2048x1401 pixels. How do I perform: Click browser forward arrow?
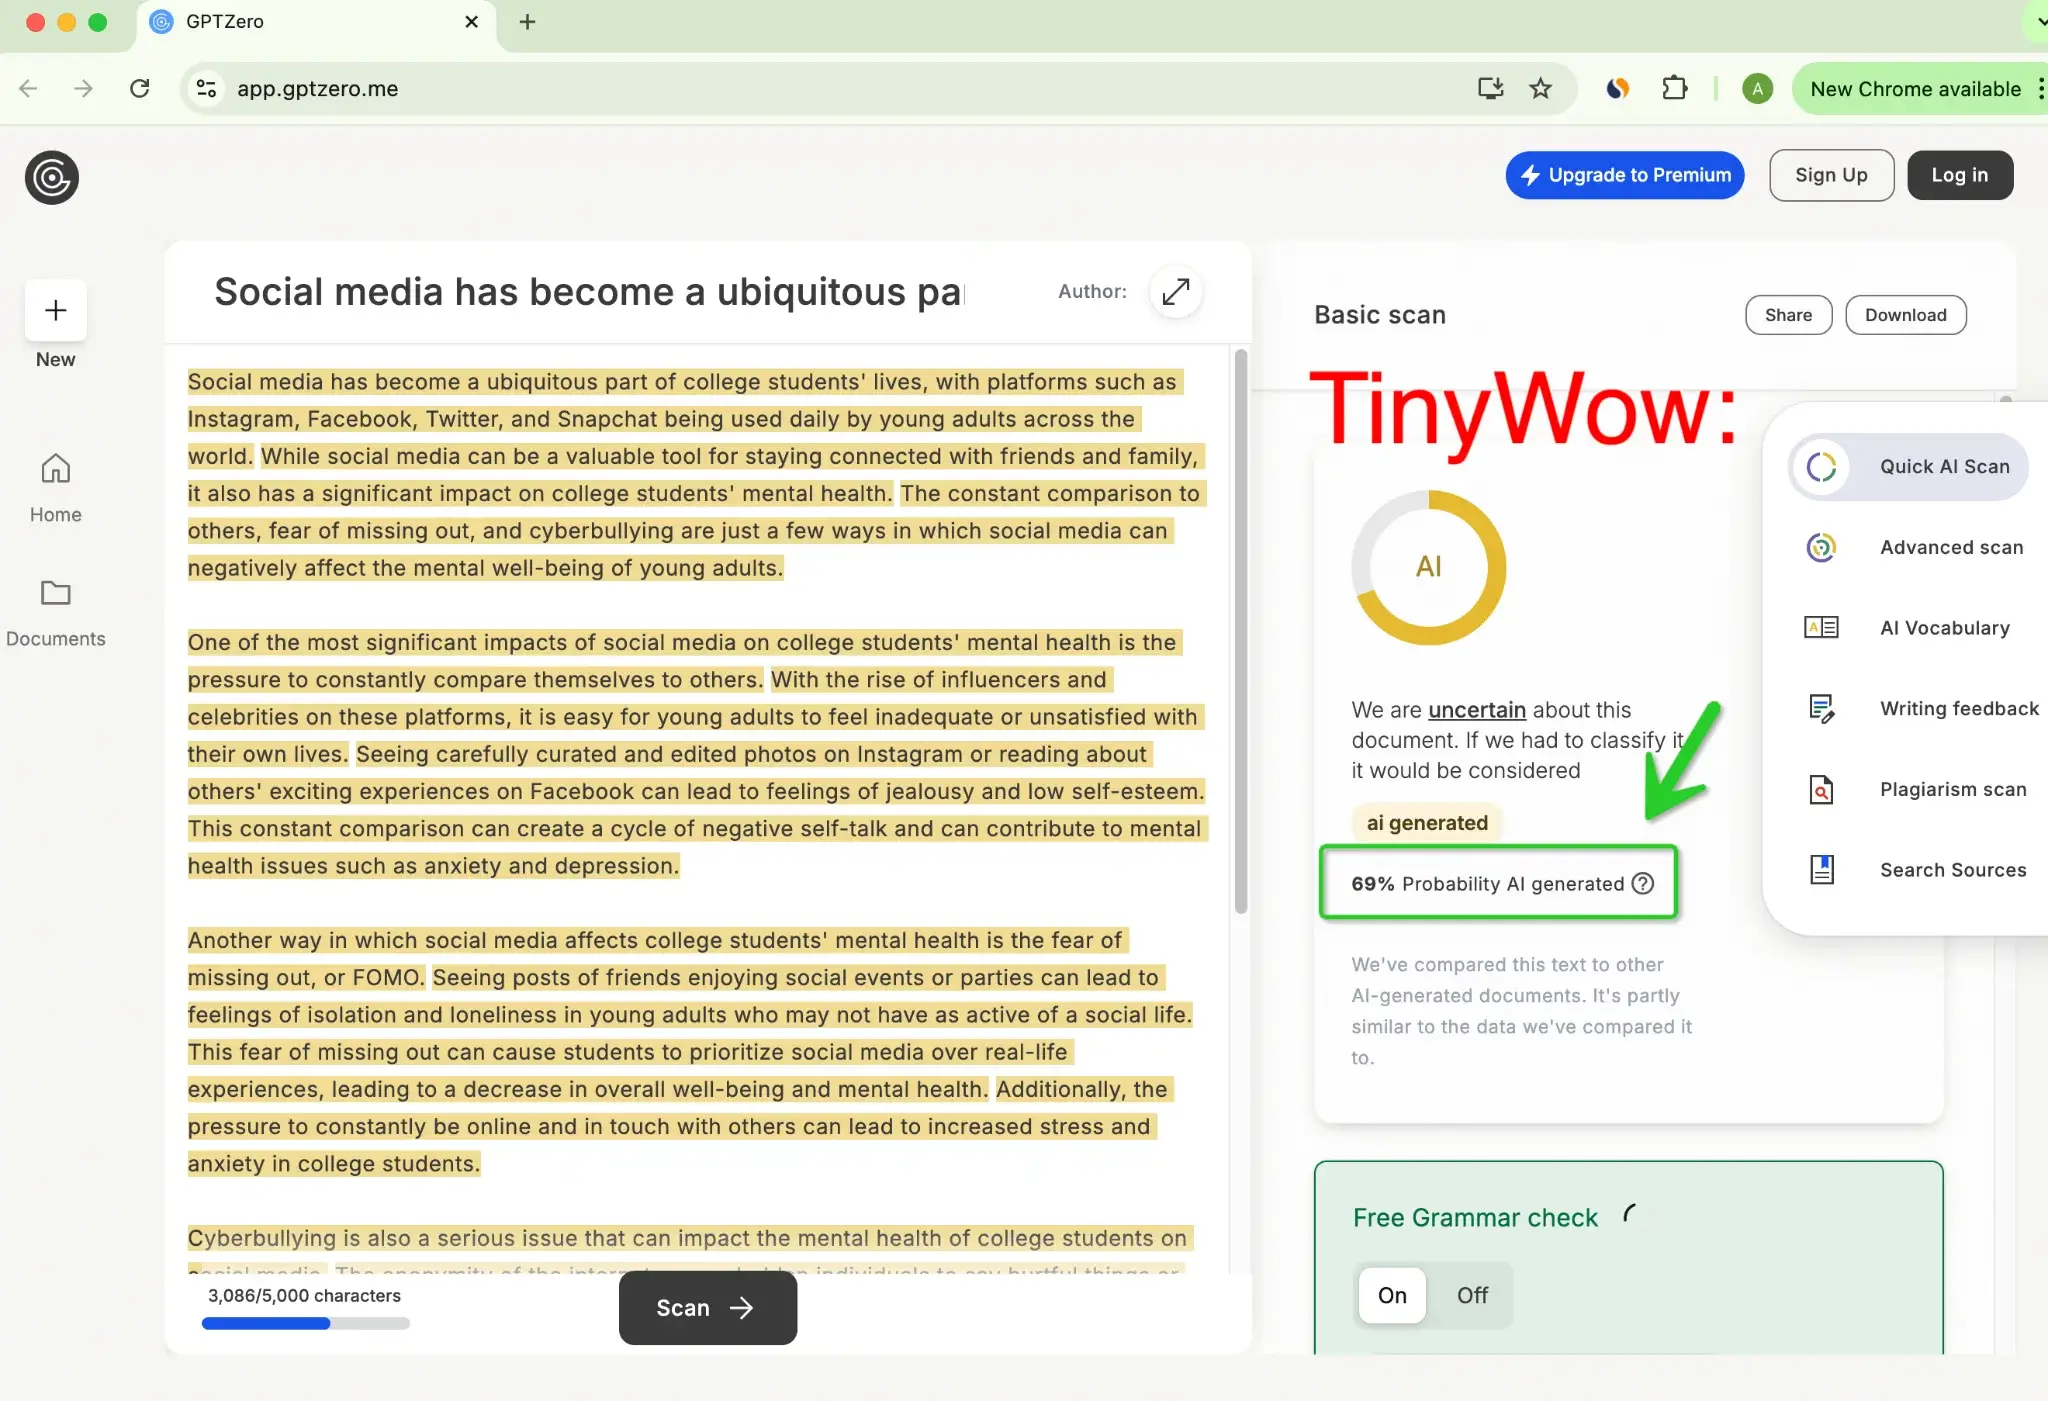84,89
